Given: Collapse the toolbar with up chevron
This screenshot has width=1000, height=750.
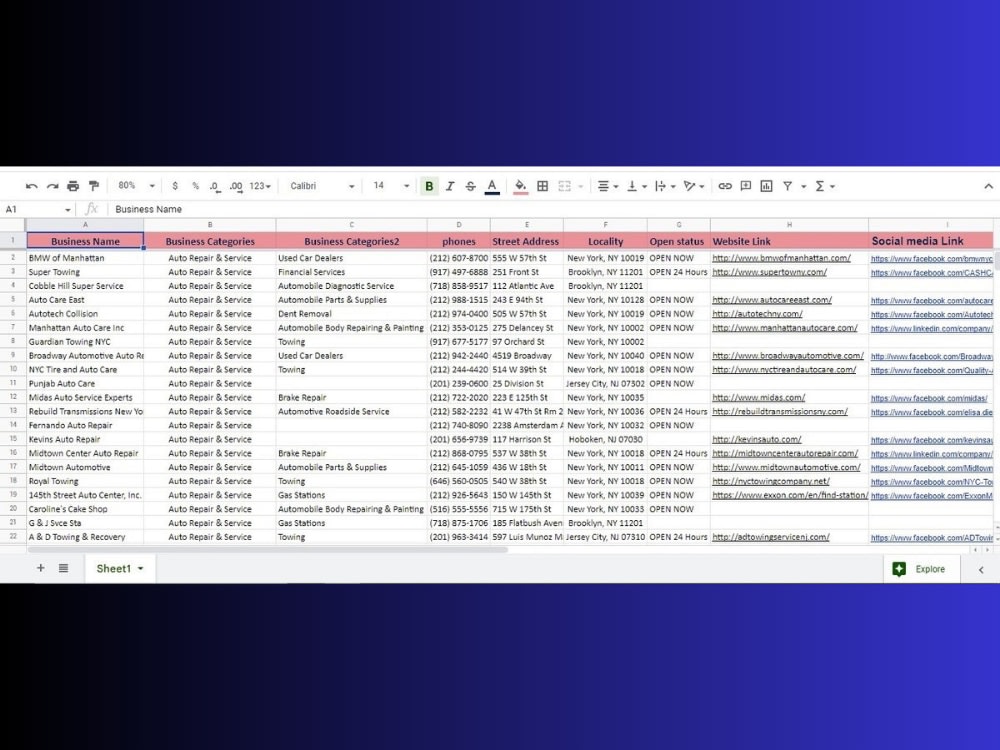Looking at the screenshot, I should click(x=989, y=186).
